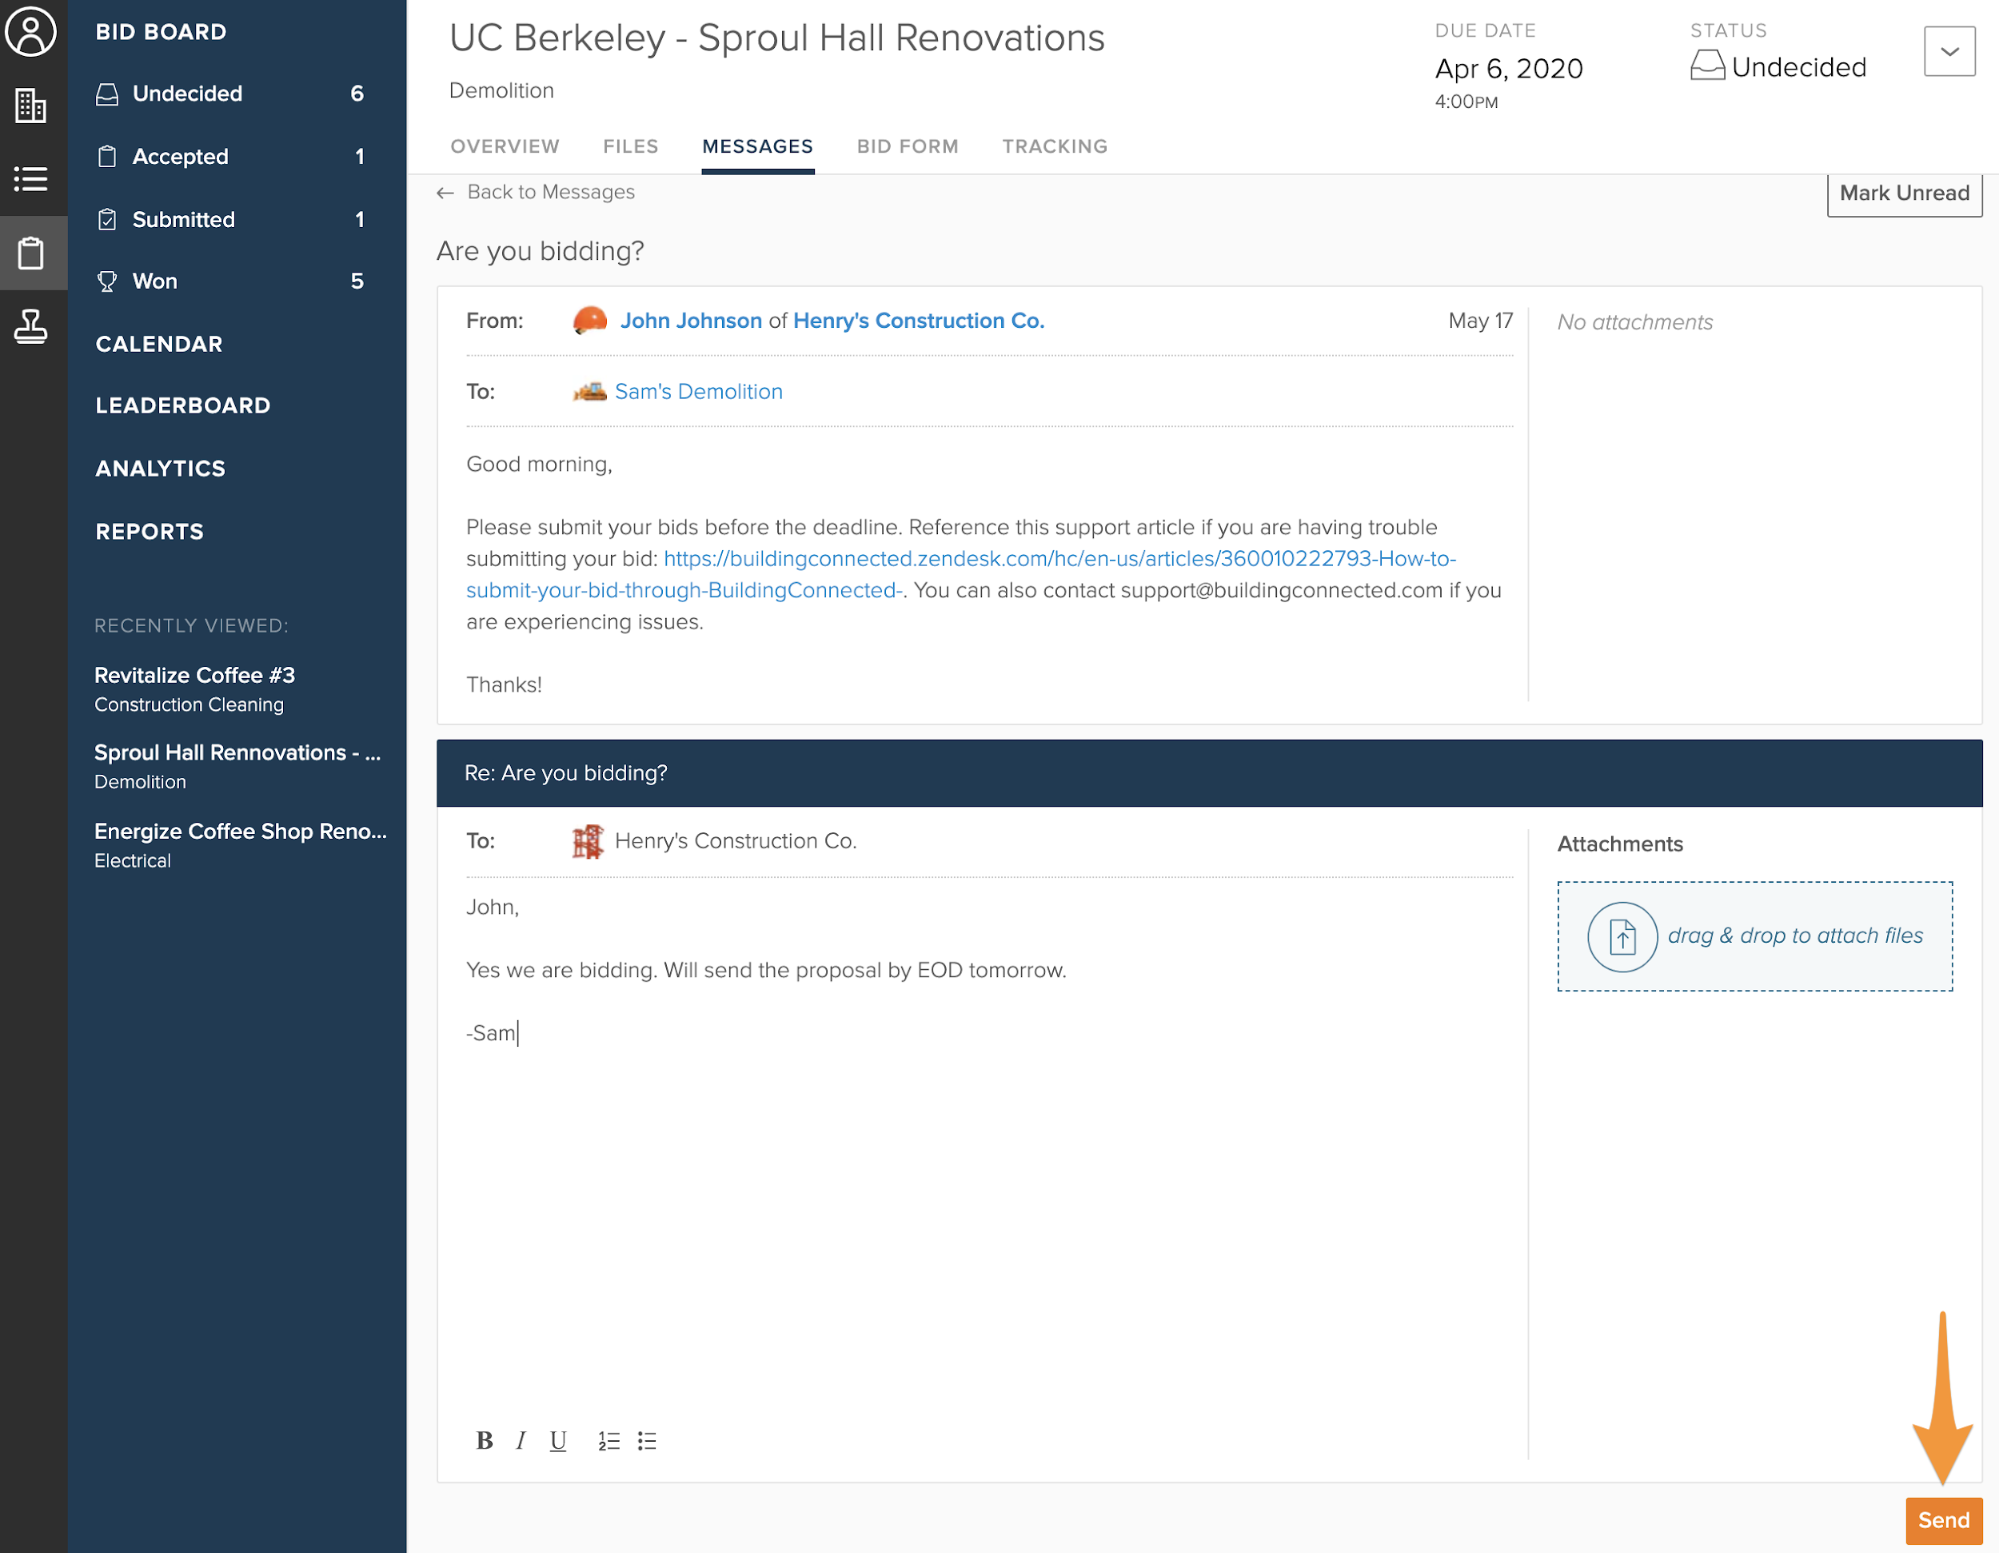Toggle underline formatting in reply editor
The height and width of the screenshot is (1553, 1999).
click(x=558, y=1440)
